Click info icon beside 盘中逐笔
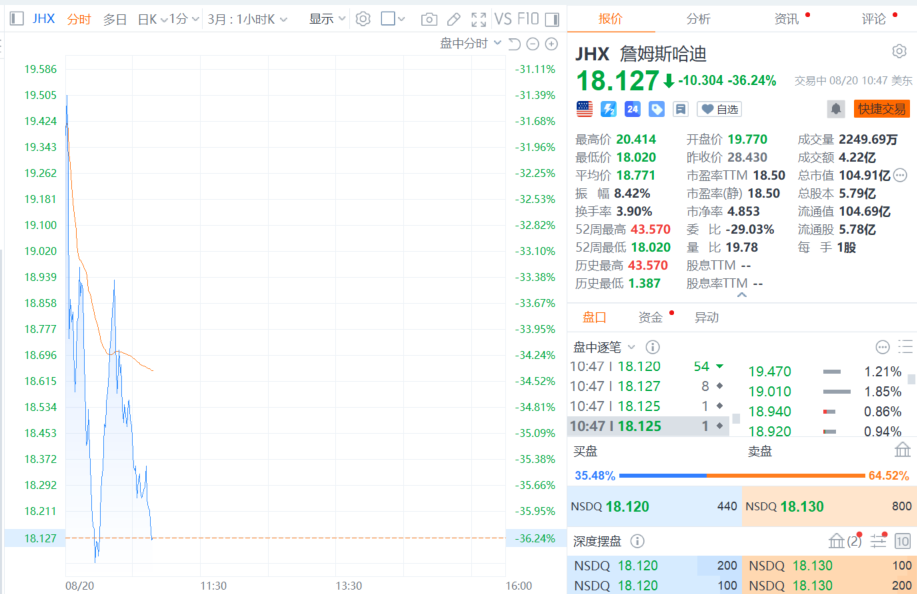The height and width of the screenshot is (594, 917). [x=653, y=347]
